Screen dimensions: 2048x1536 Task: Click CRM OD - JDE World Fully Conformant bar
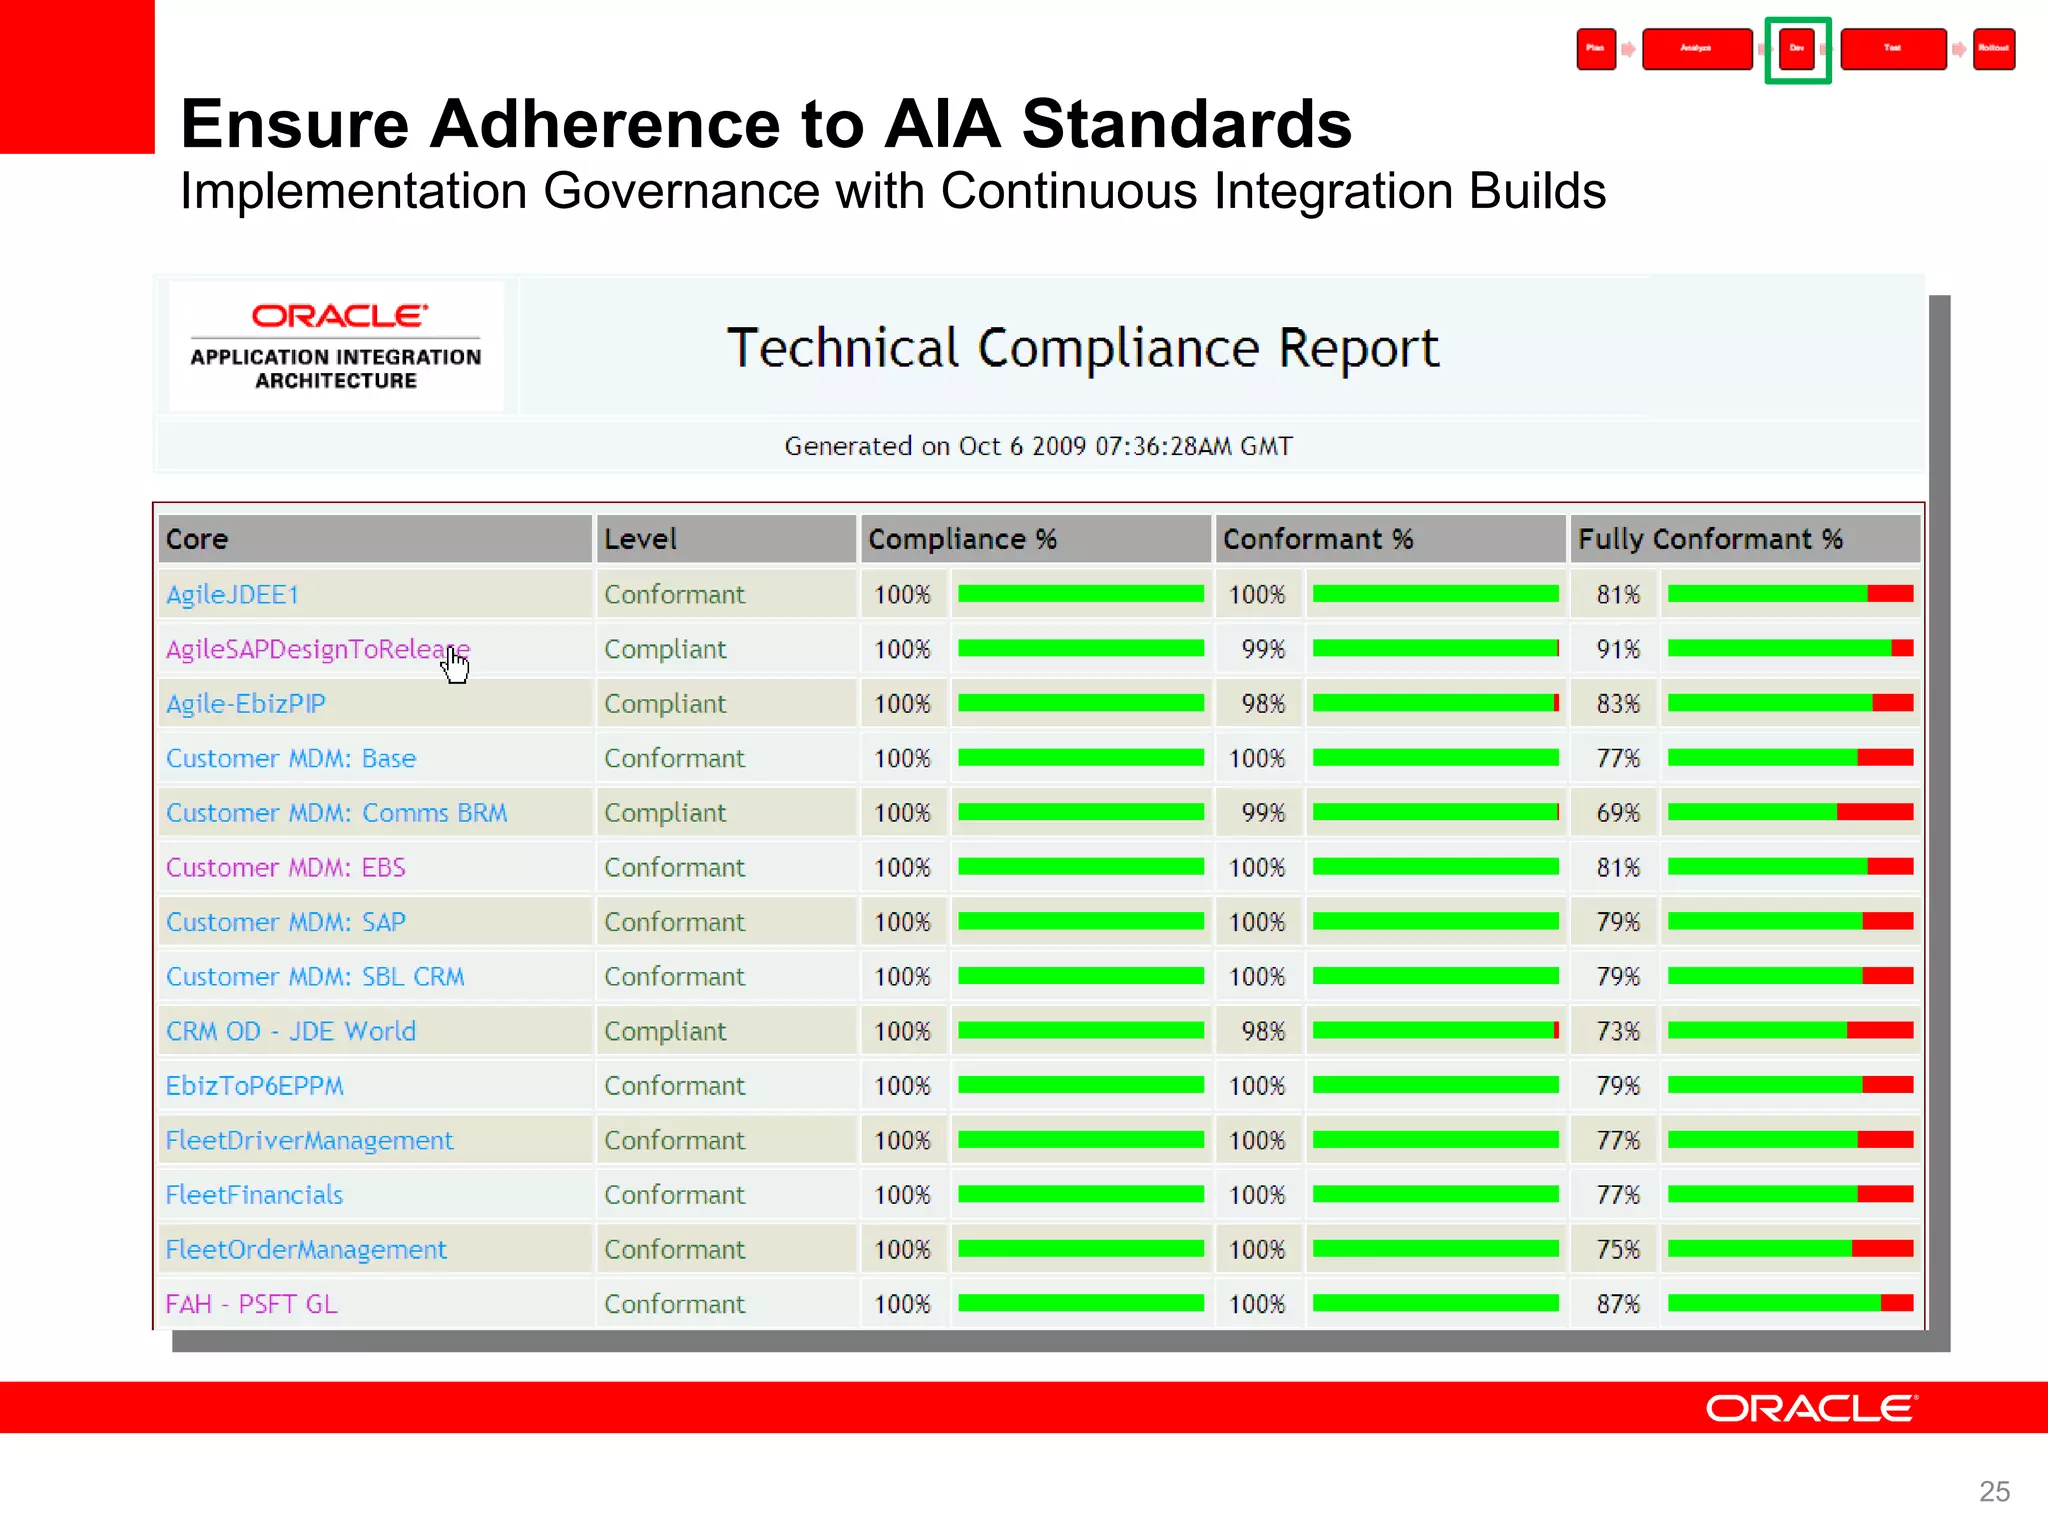coord(1790,1031)
